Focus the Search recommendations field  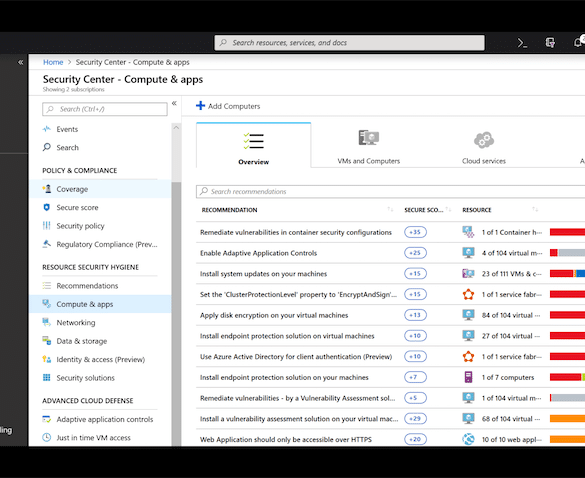390,191
